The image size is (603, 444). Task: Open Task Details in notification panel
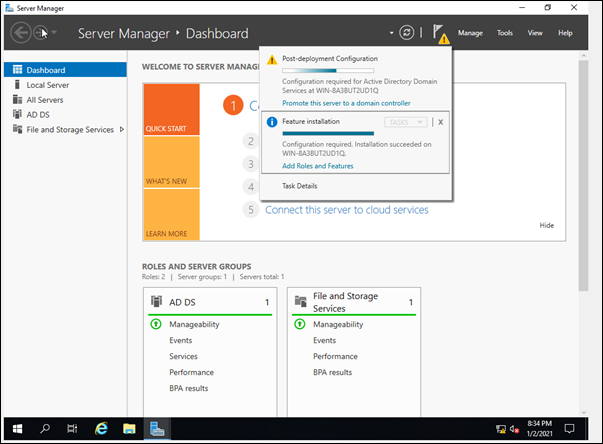pyautogui.click(x=300, y=186)
